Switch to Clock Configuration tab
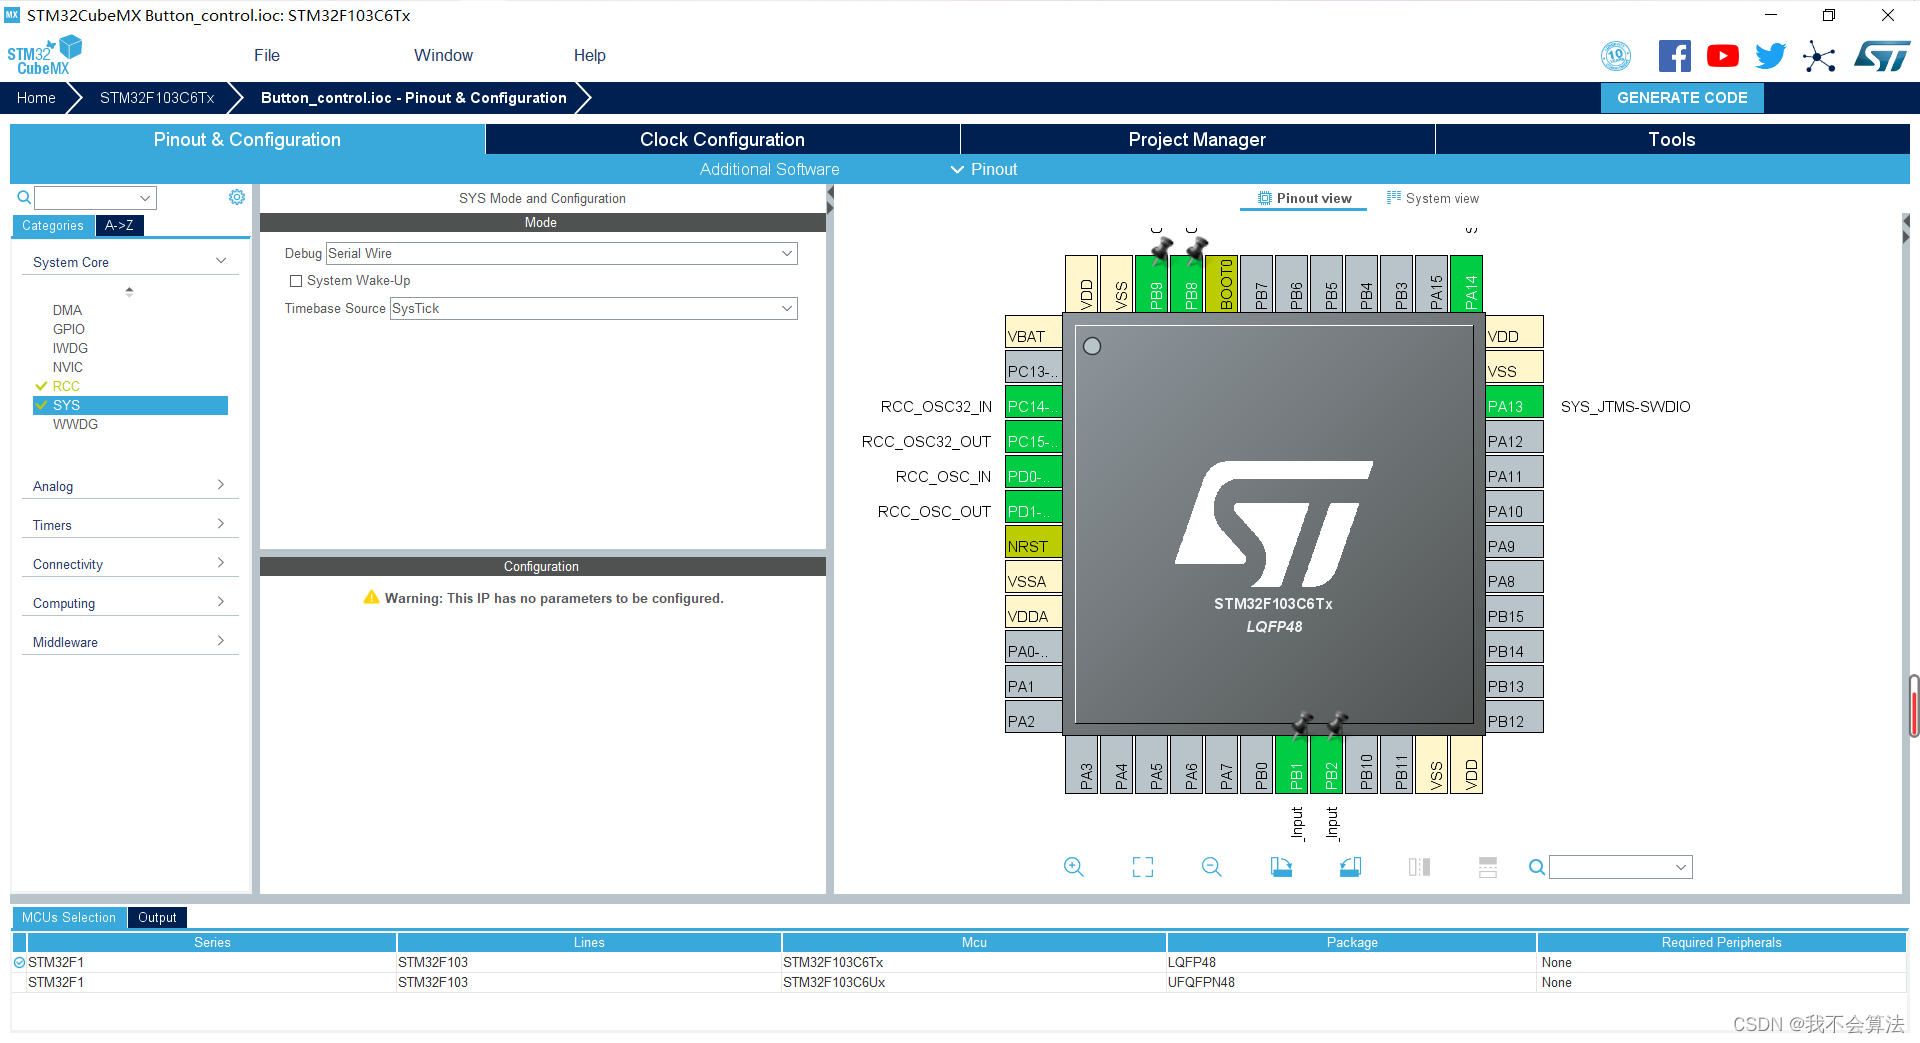This screenshot has width=1920, height=1043. point(722,139)
